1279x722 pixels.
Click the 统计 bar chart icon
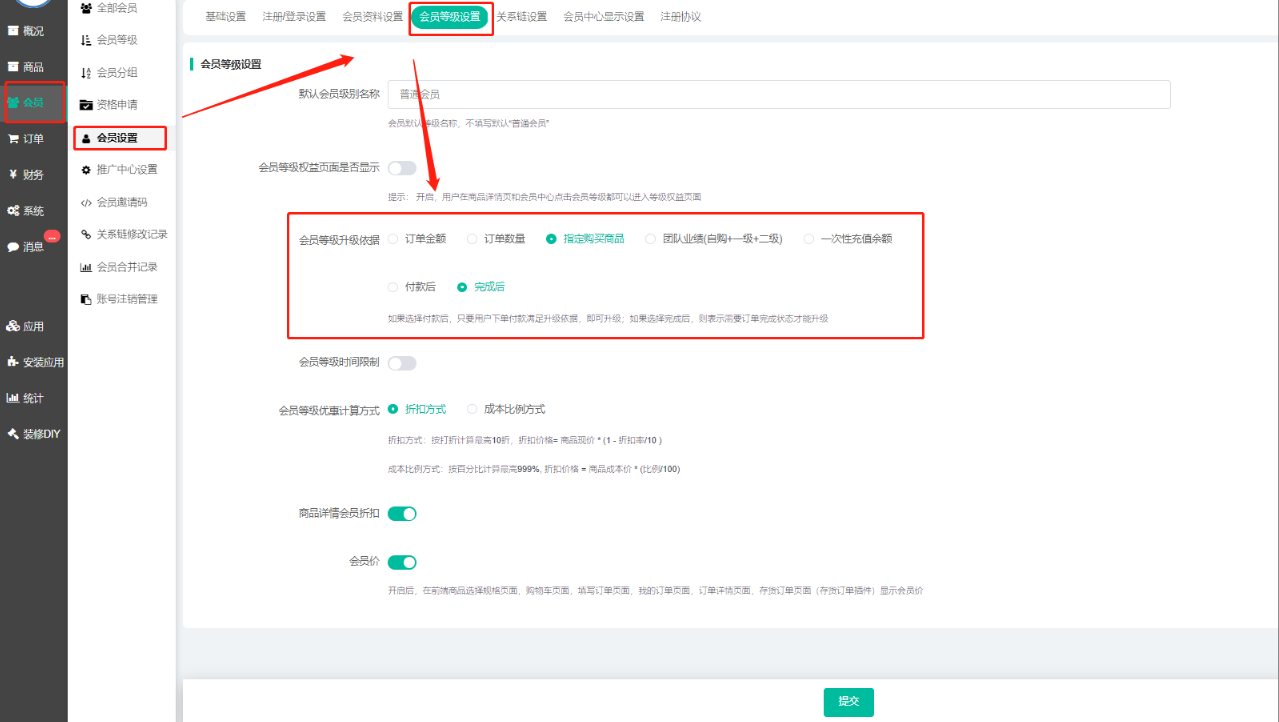click(x=13, y=398)
